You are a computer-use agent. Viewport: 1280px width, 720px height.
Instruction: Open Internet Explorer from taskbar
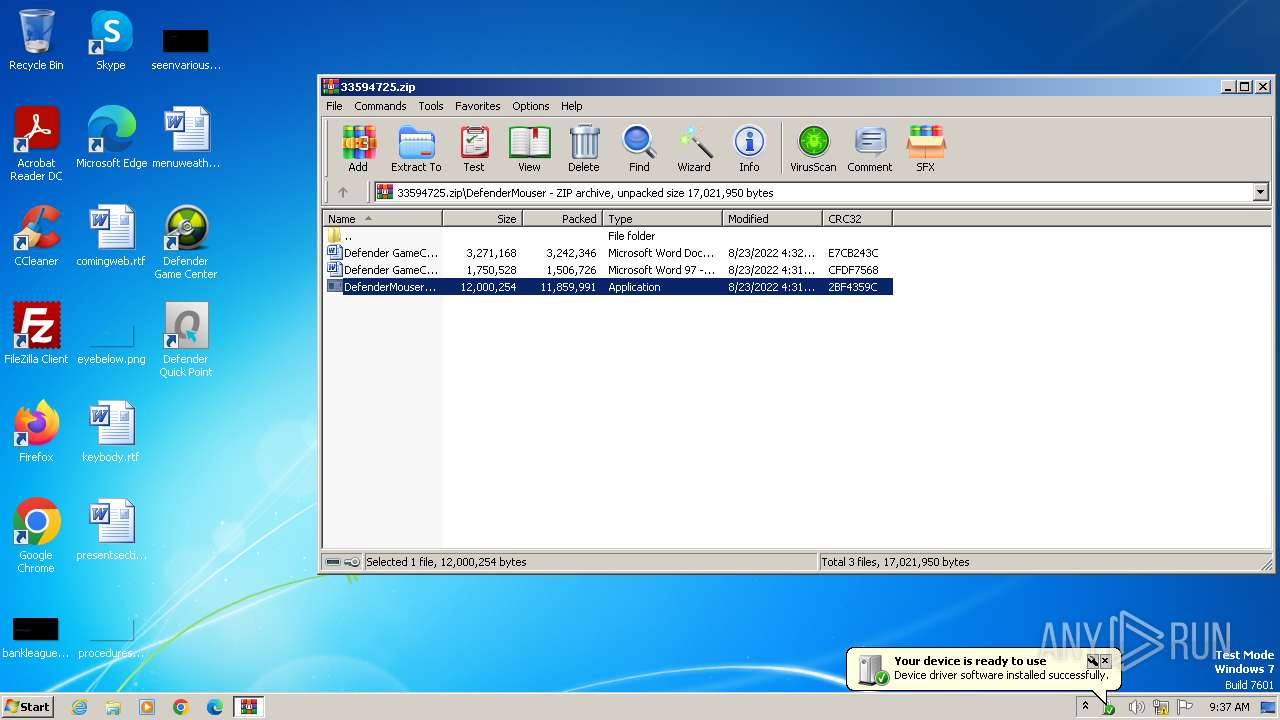pyautogui.click(x=79, y=707)
